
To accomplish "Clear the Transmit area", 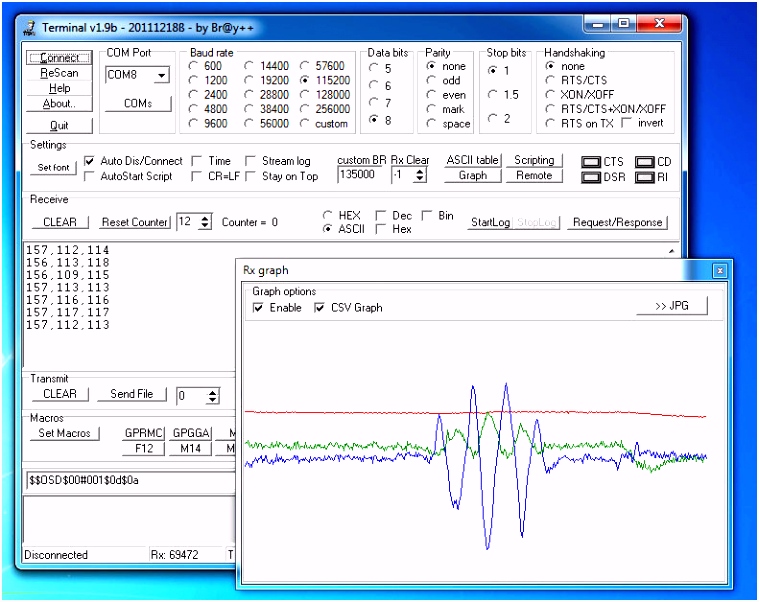I will (60, 394).
